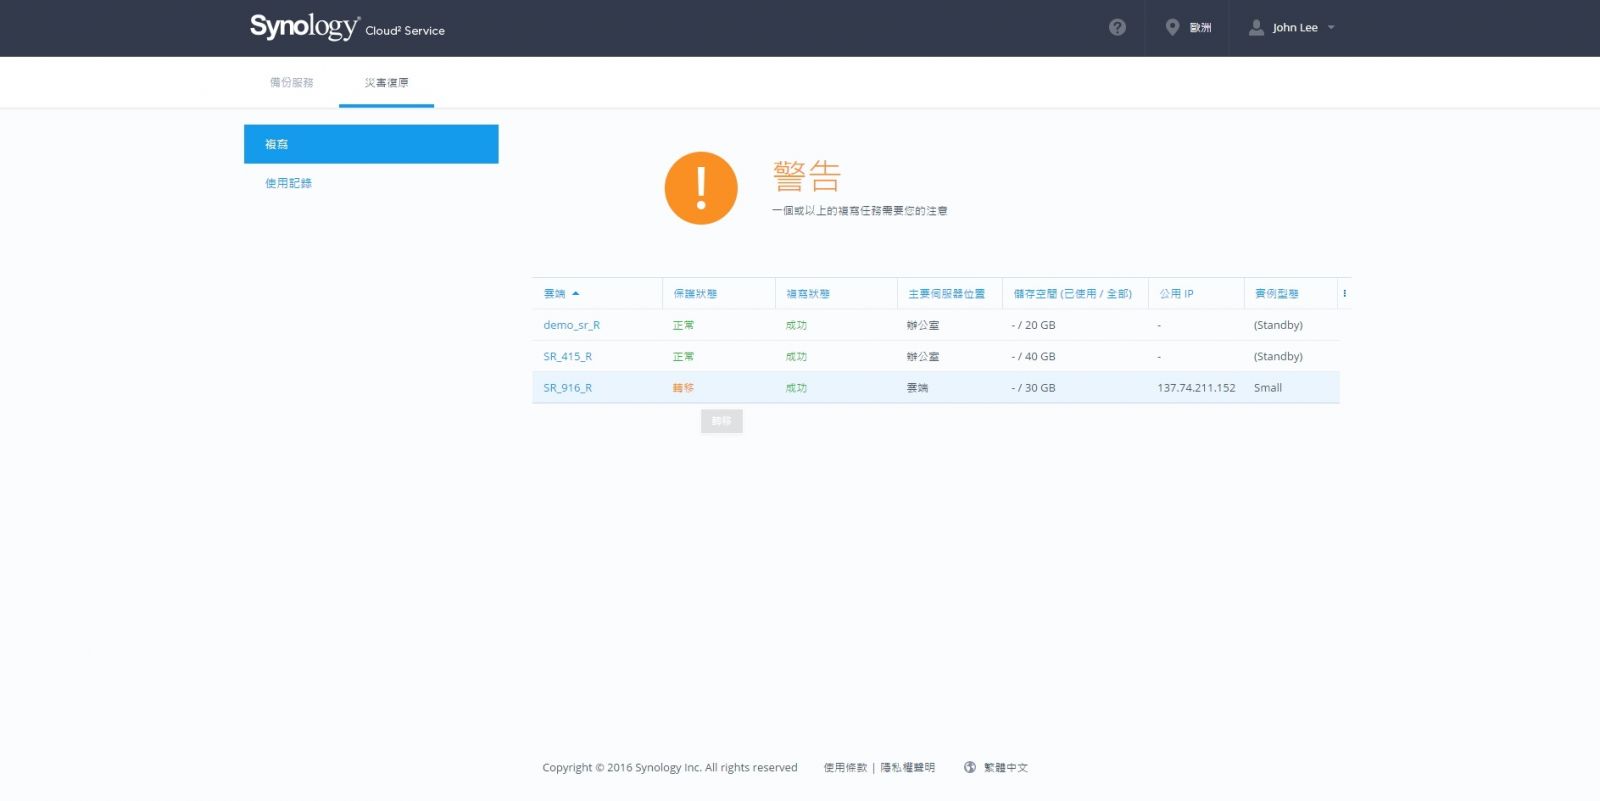Click the globe icon next to 繁體中文

point(969,768)
